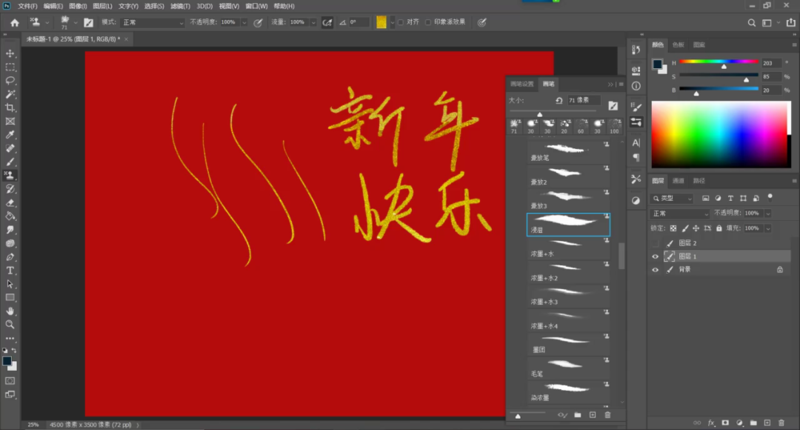Select the Eraser tool
This screenshot has height=430, width=800.
tap(10, 203)
